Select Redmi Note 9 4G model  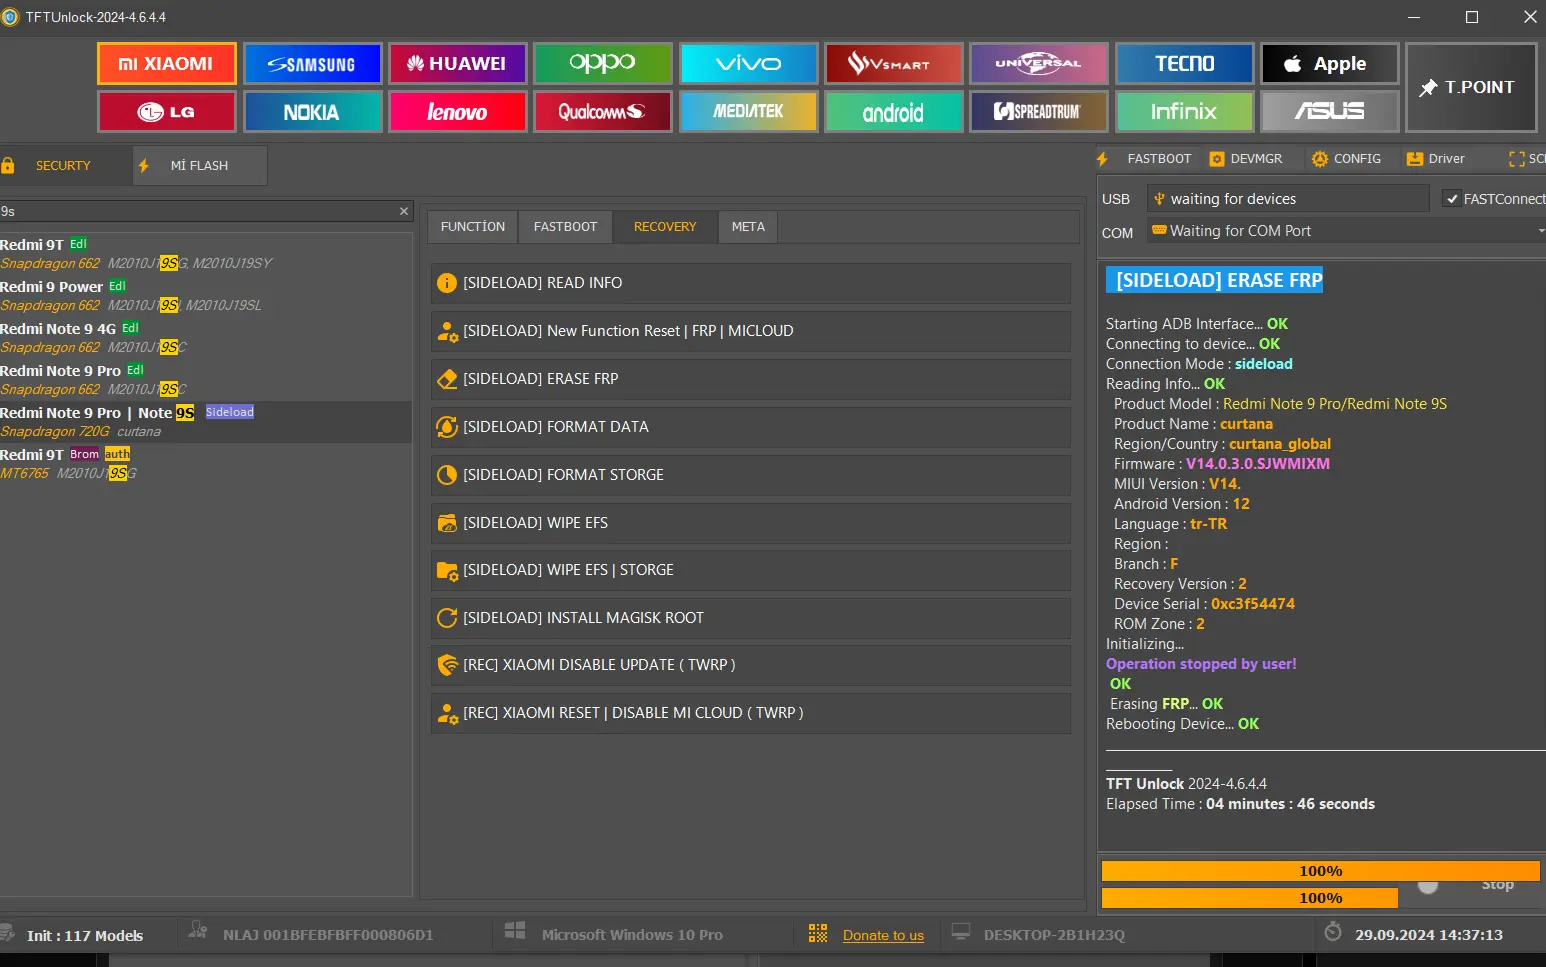pos(206,338)
